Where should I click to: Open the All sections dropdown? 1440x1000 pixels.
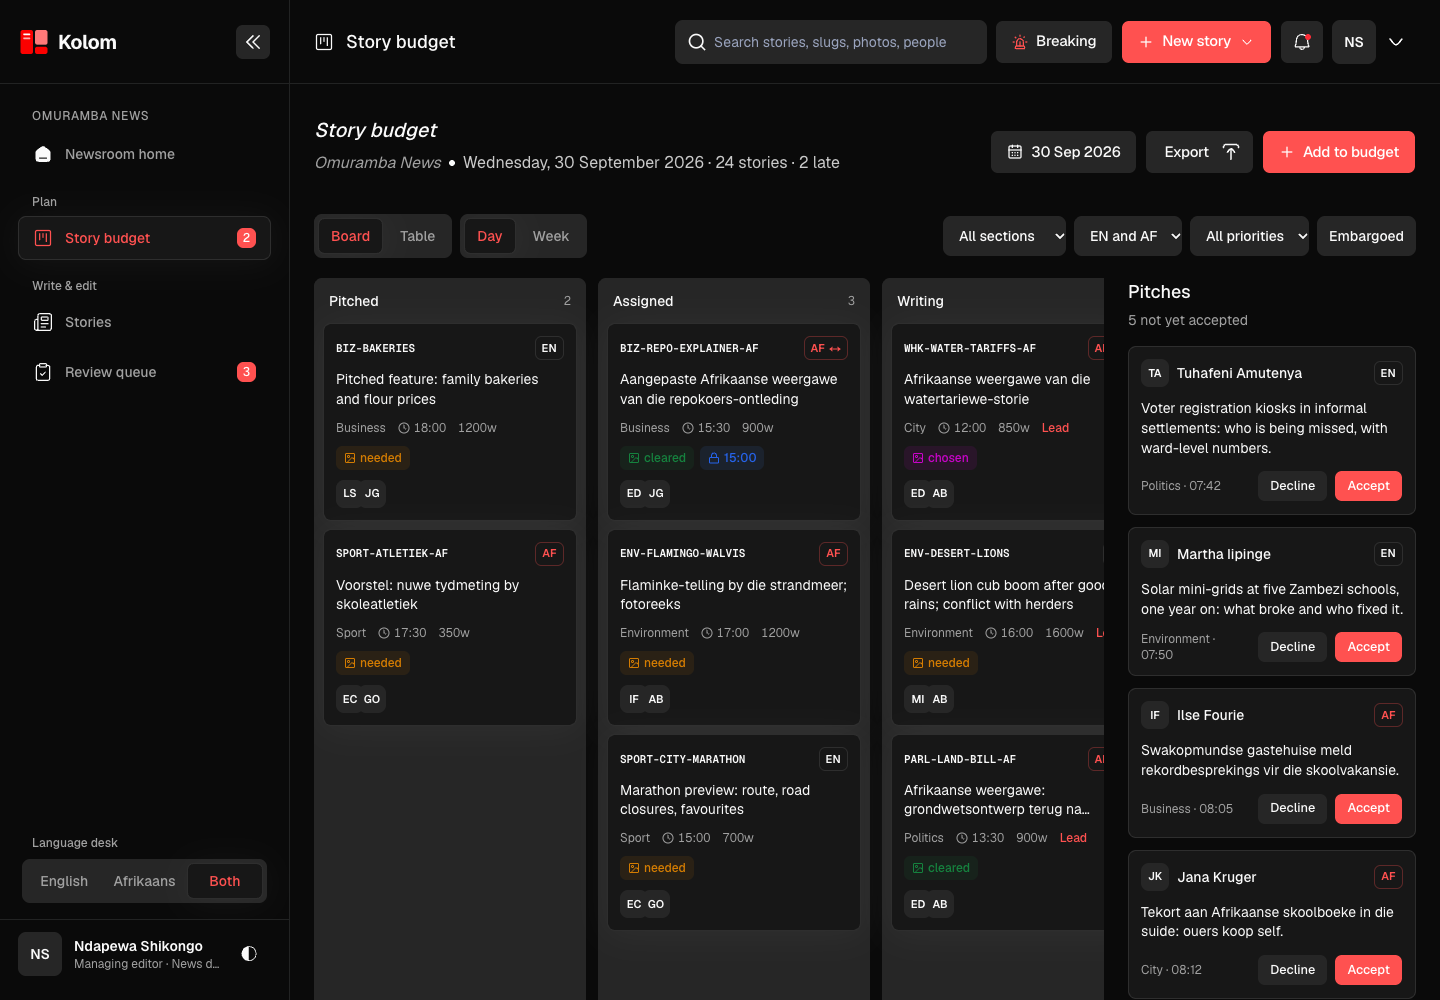(x=1004, y=236)
